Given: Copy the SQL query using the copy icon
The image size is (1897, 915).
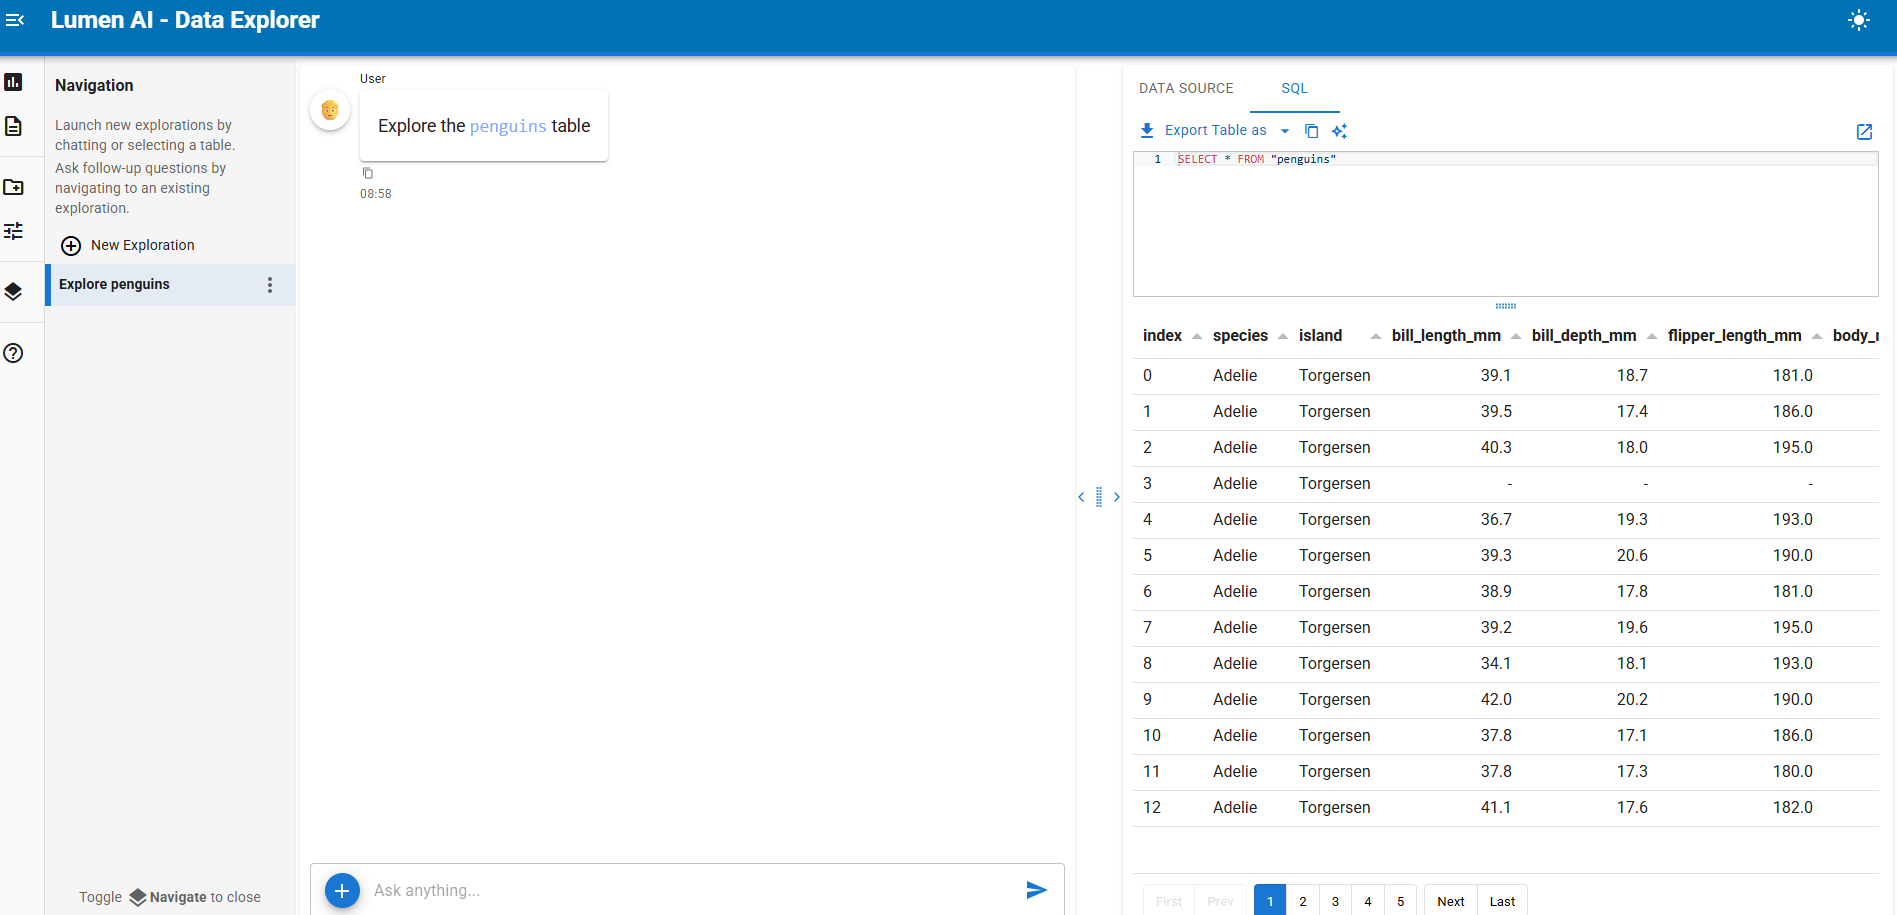Looking at the screenshot, I should [1311, 131].
